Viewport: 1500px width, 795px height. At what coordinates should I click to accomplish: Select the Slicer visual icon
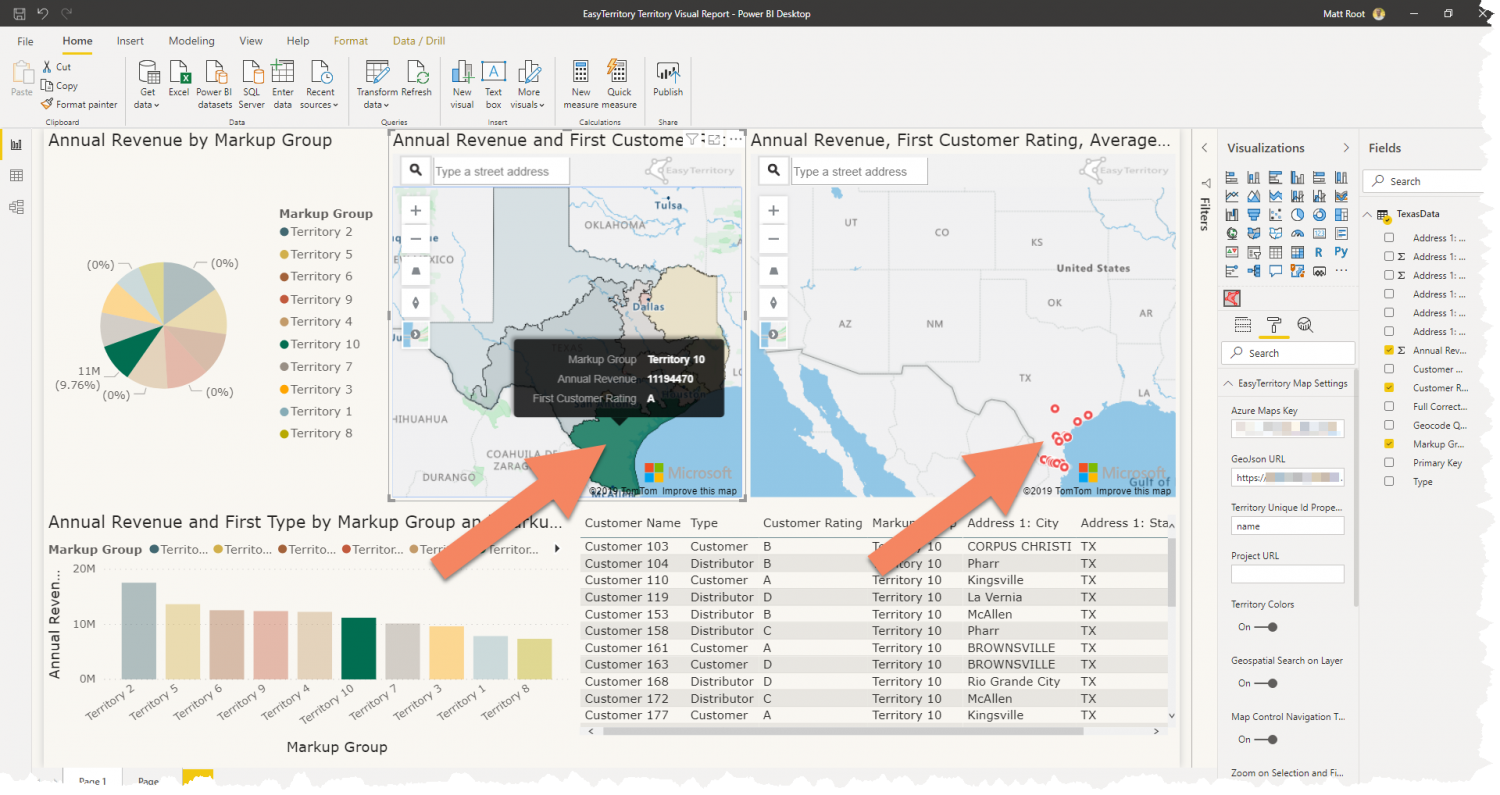point(1253,253)
